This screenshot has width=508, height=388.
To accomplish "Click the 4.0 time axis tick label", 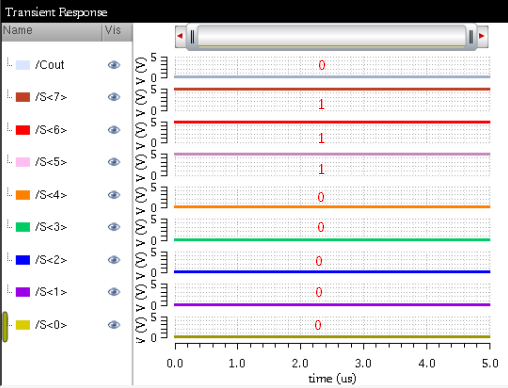I will pos(427,363).
